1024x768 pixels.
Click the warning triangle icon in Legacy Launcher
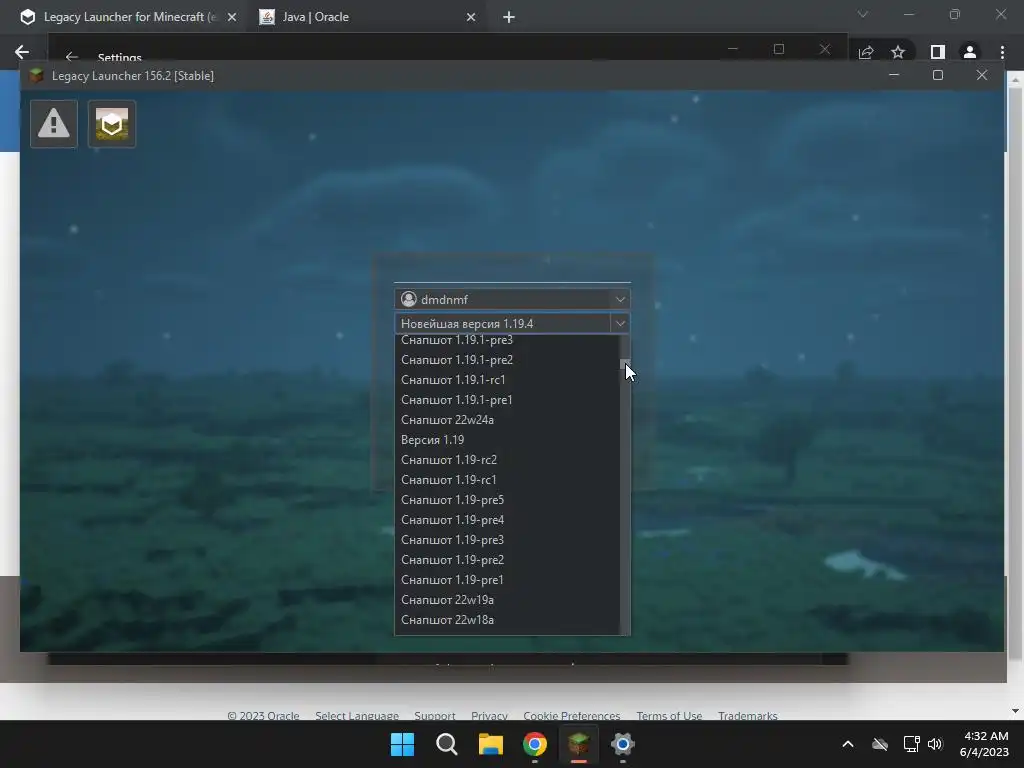pyautogui.click(x=54, y=123)
